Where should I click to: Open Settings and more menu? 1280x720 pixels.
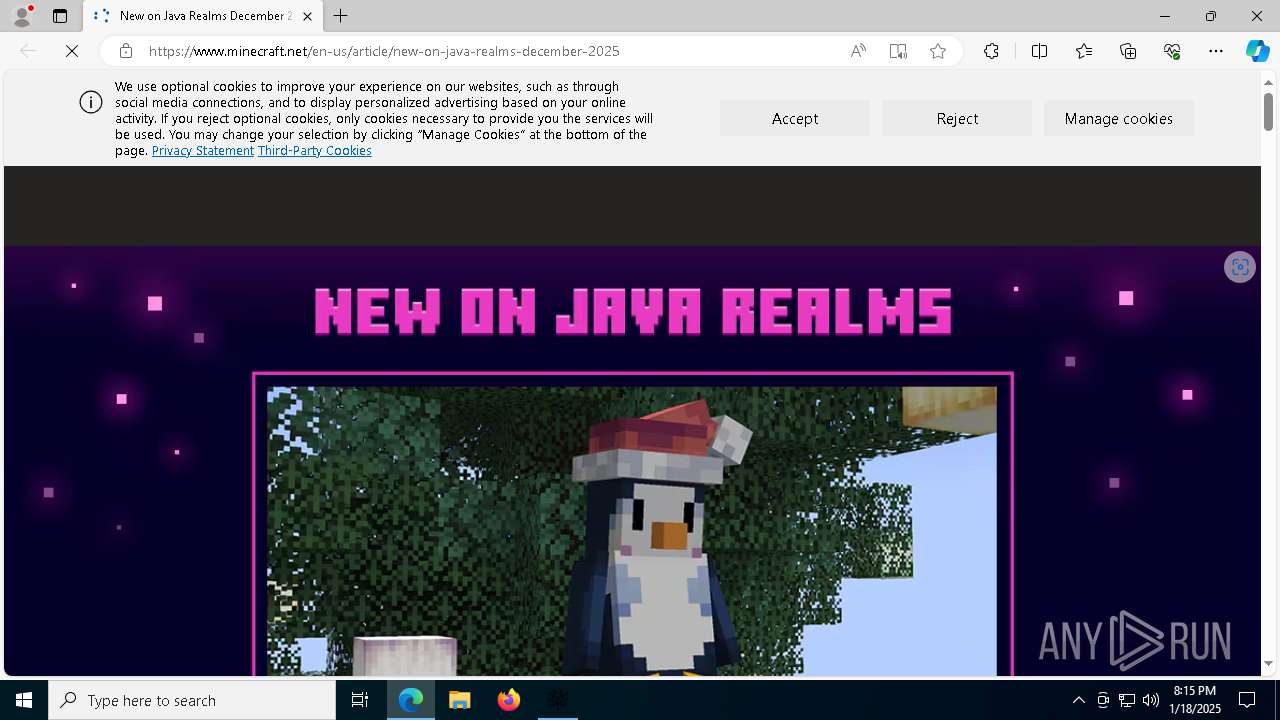(1216, 51)
